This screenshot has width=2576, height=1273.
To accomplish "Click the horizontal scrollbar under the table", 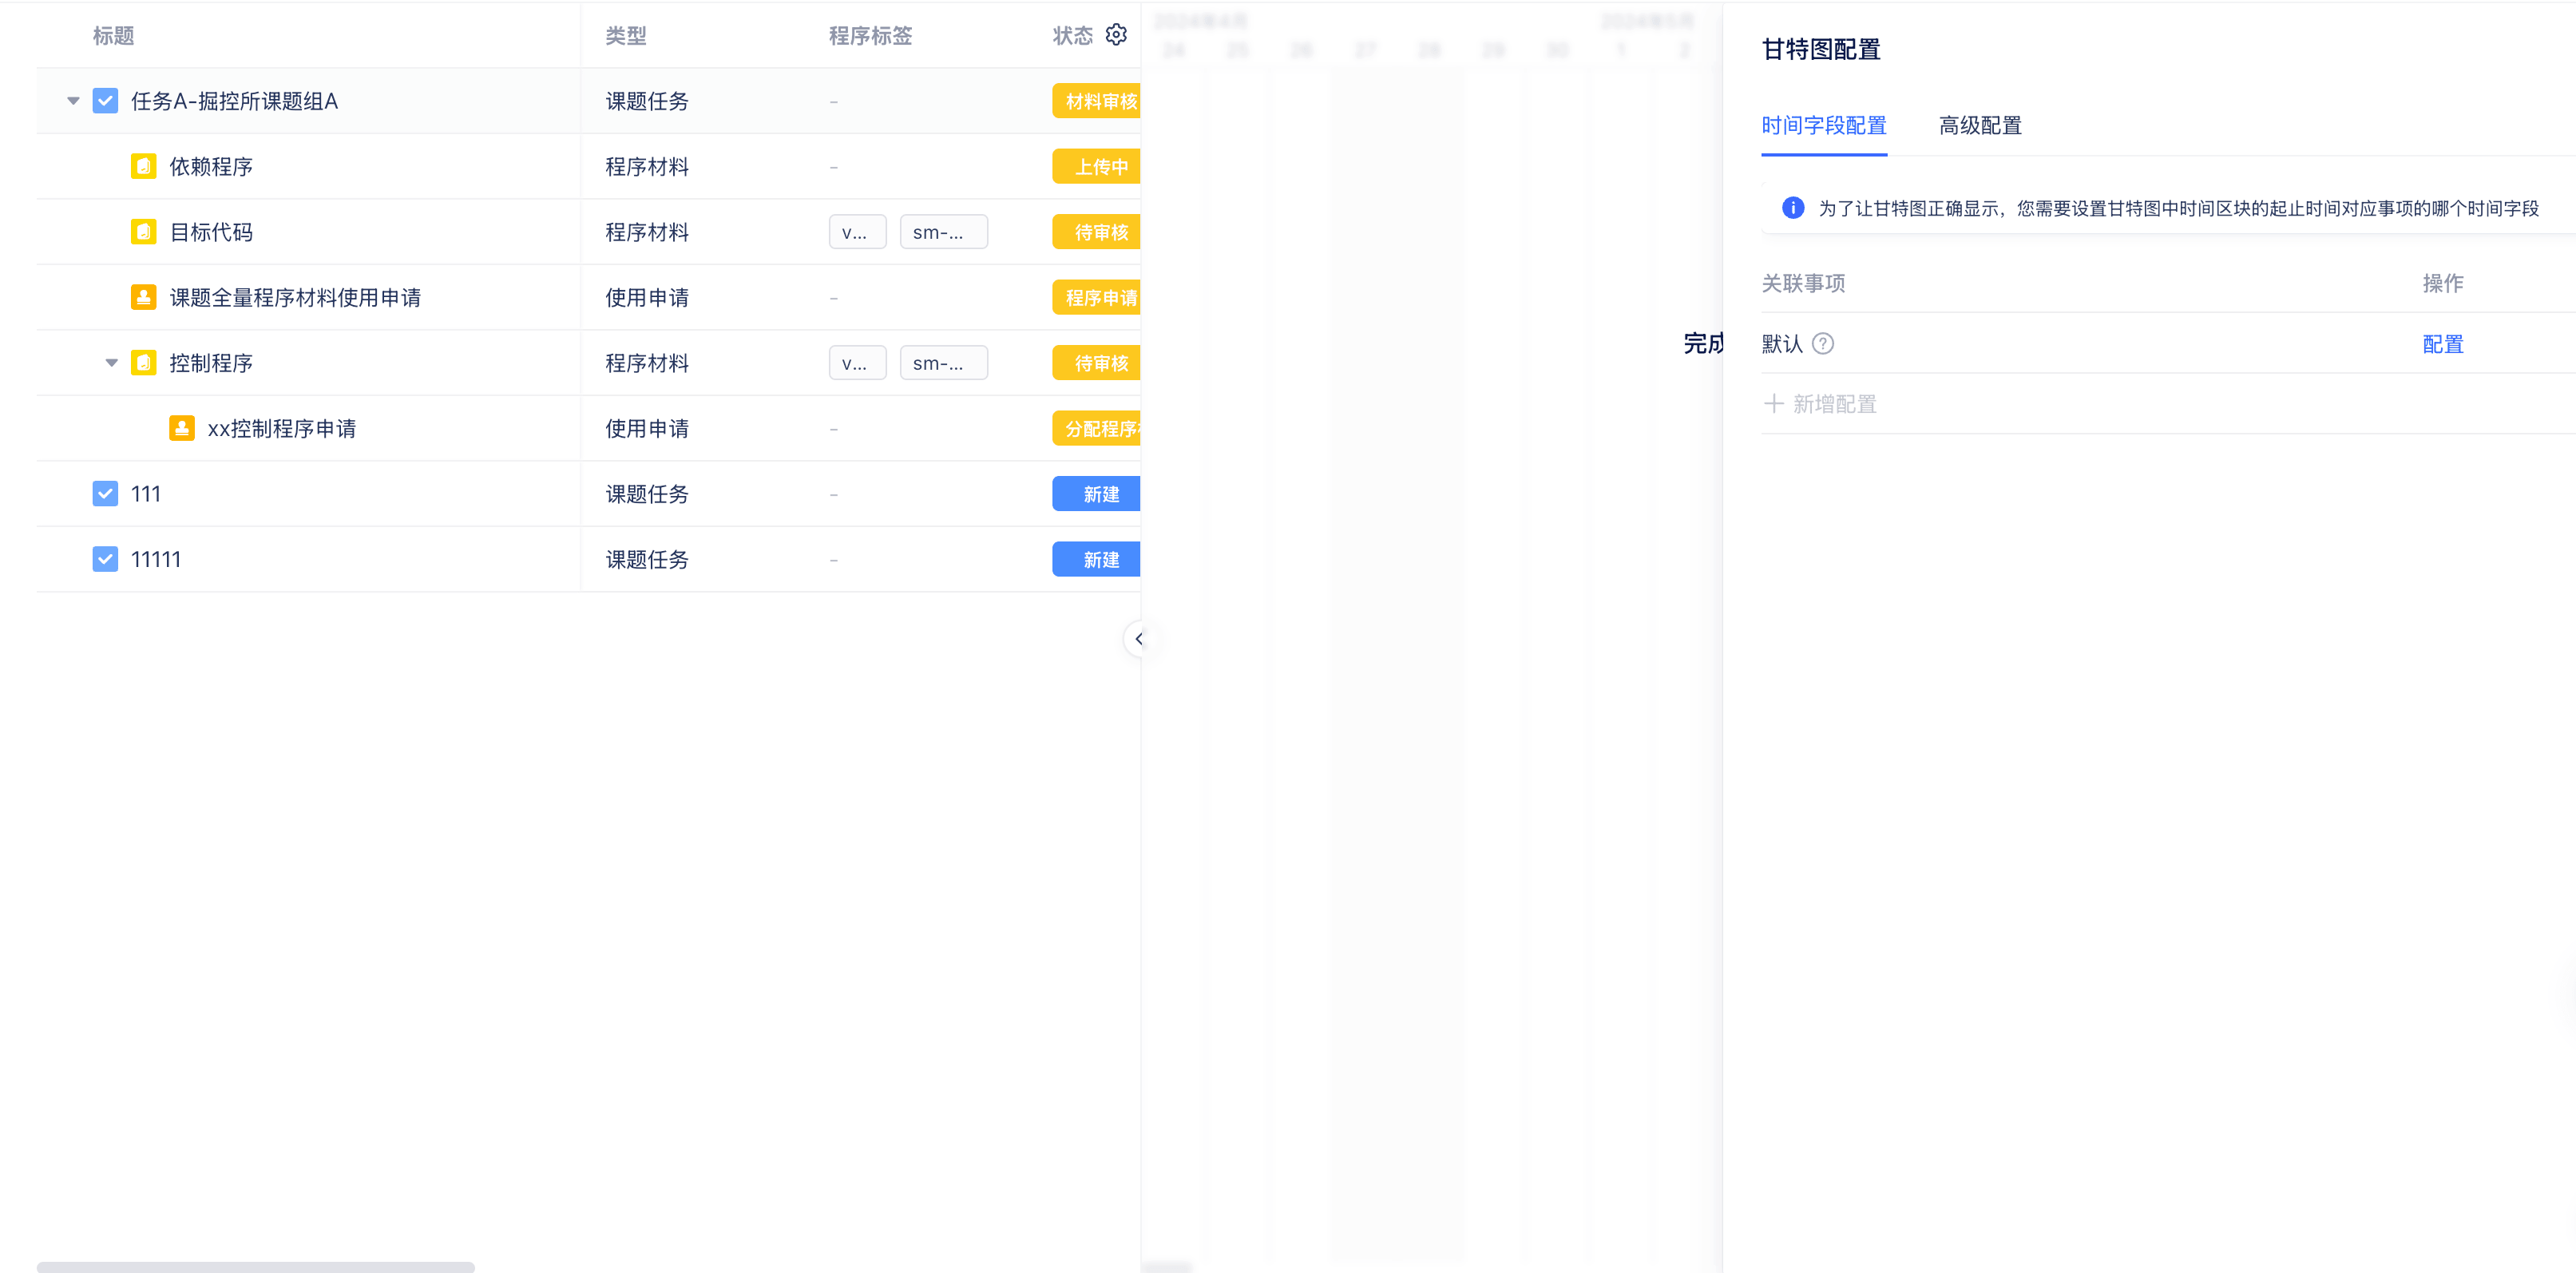I will (255, 1266).
